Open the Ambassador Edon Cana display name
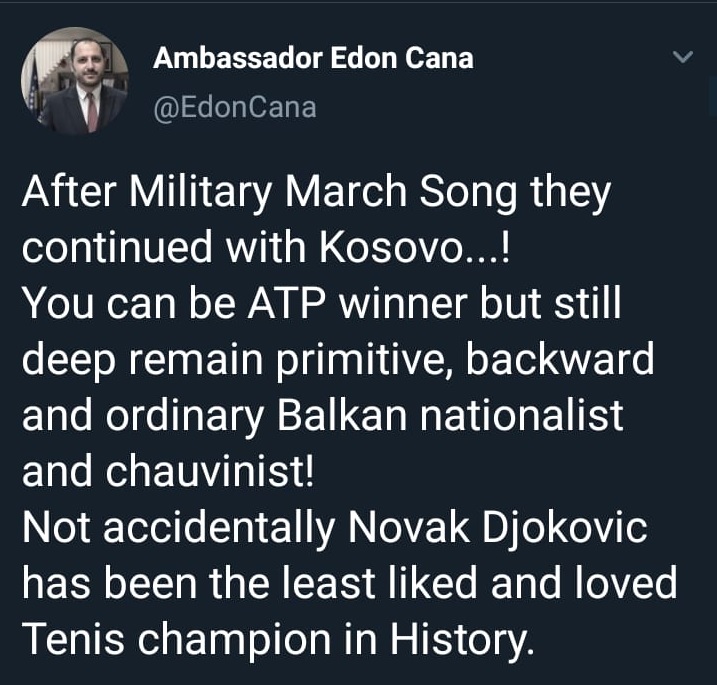The height and width of the screenshot is (685, 717). (313, 59)
